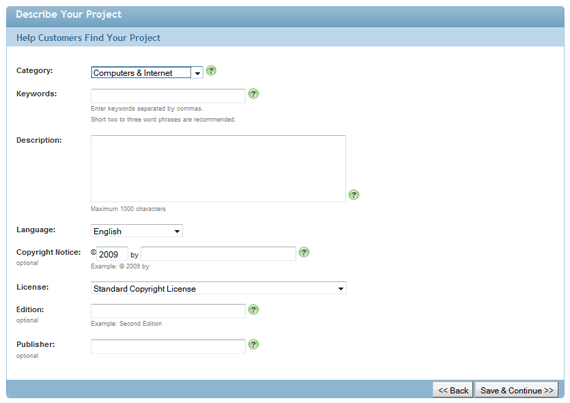Click inside the Description text area
The image size is (570, 403).
[x=218, y=169]
